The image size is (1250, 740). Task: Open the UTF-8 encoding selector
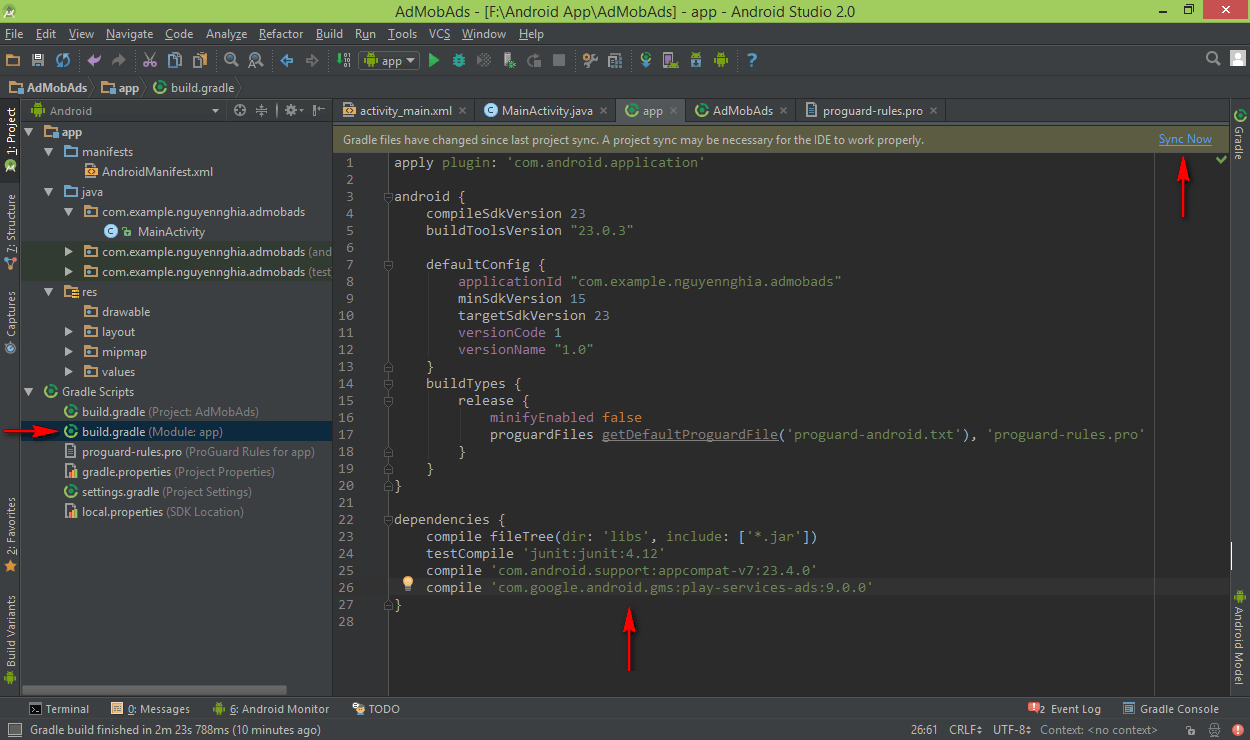[1014, 730]
